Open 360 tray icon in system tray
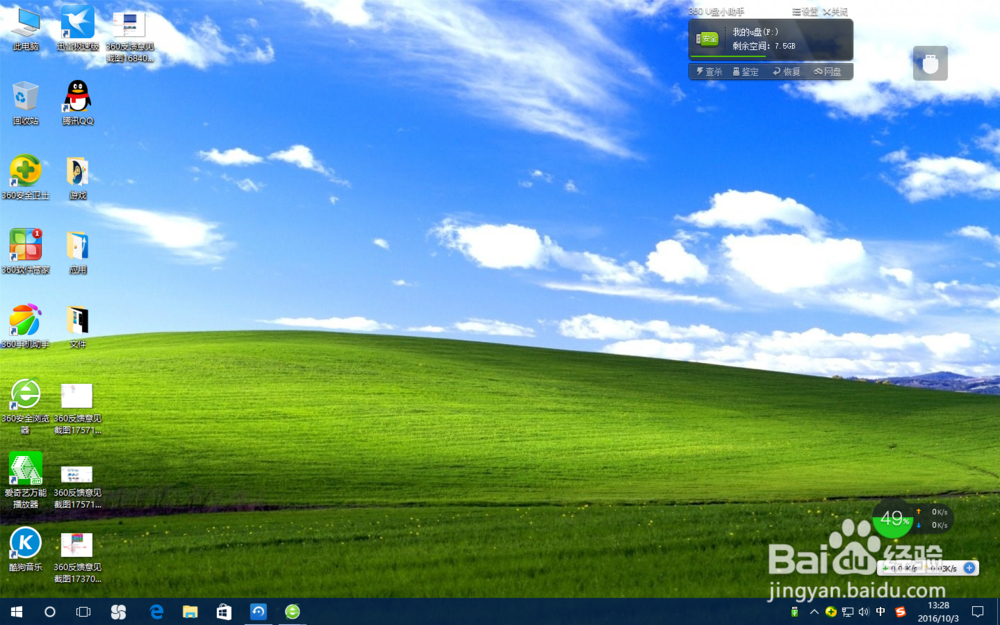Viewport: 1000px width, 625px height. (830, 612)
